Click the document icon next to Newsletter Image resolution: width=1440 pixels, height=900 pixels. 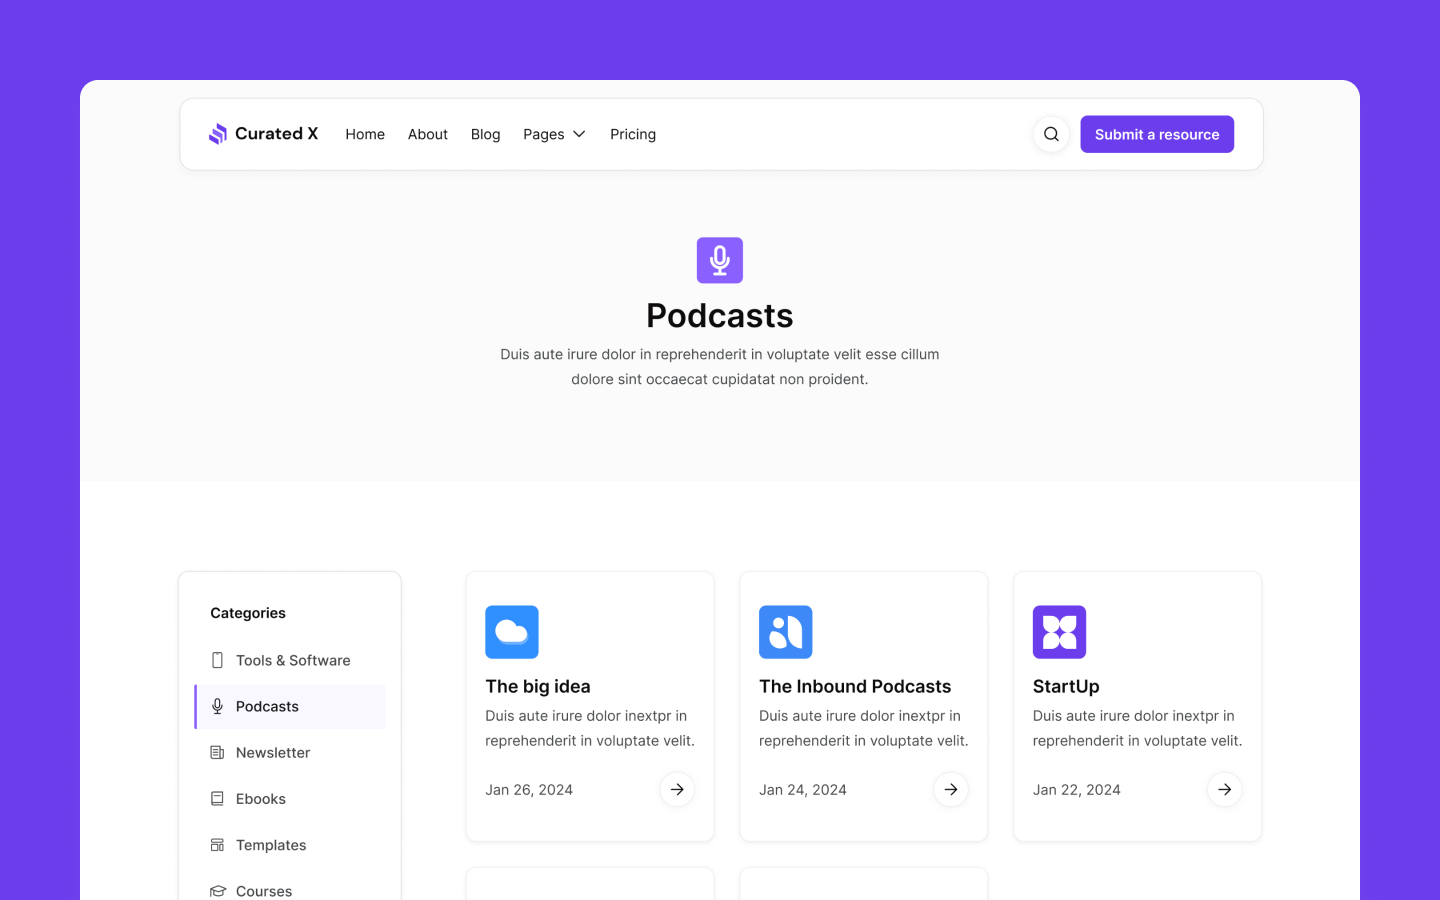217,752
